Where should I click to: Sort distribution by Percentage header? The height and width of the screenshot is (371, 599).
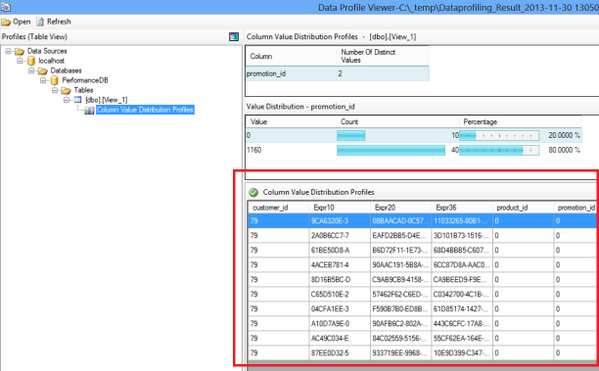click(520, 122)
